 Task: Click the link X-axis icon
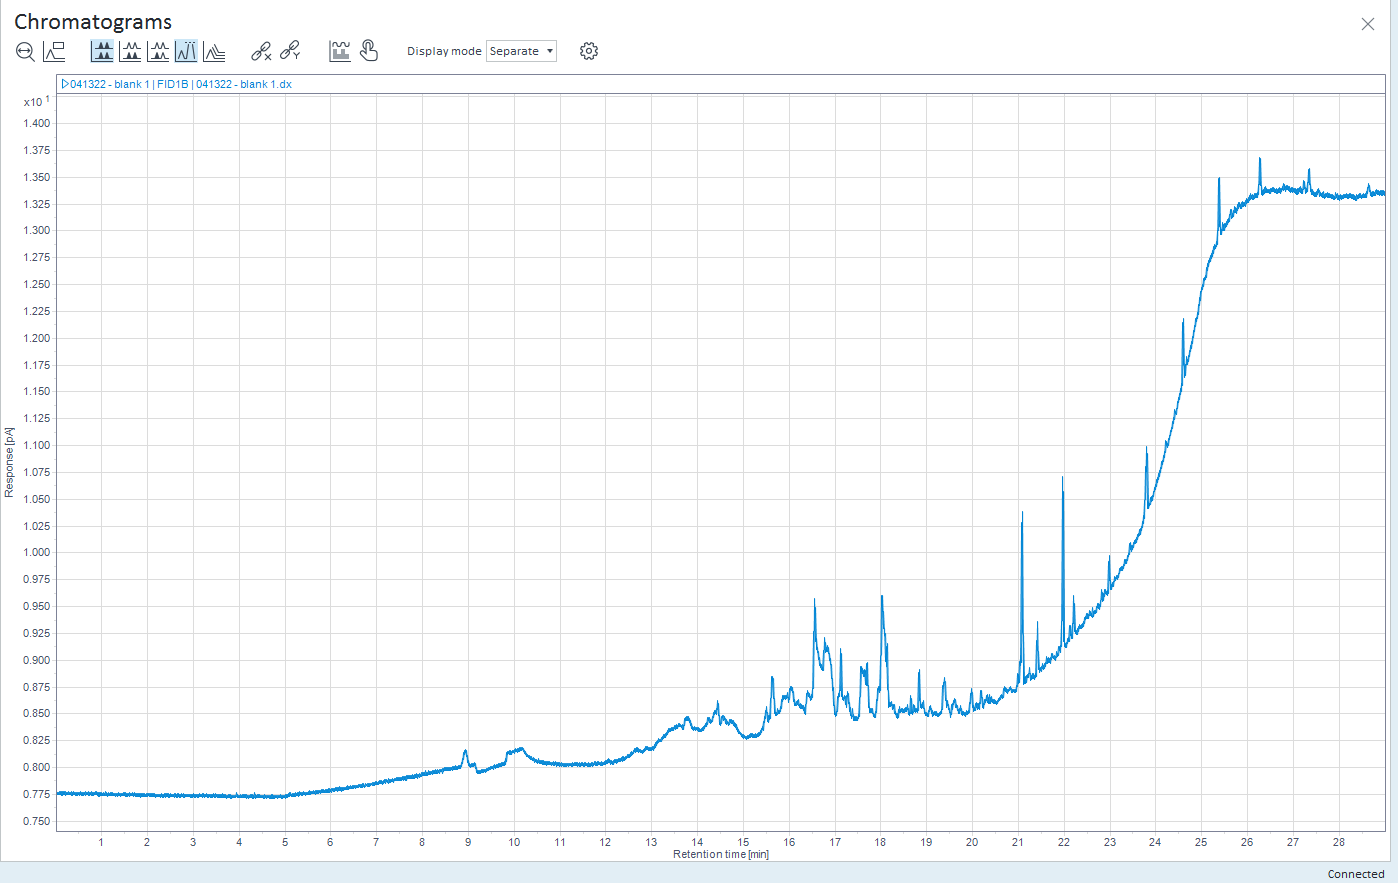click(x=261, y=51)
